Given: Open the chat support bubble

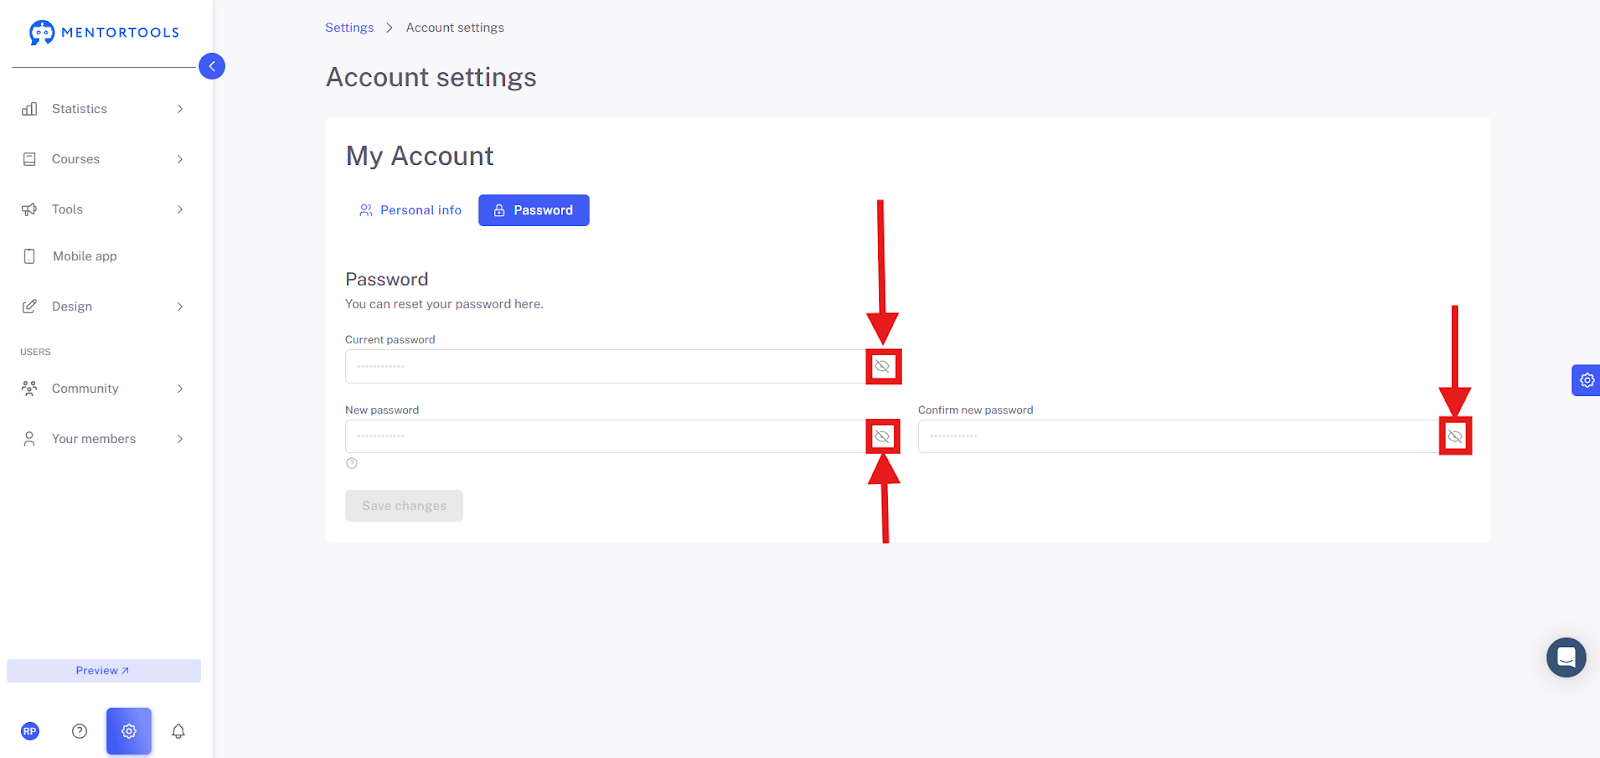Looking at the screenshot, I should coord(1566,657).
